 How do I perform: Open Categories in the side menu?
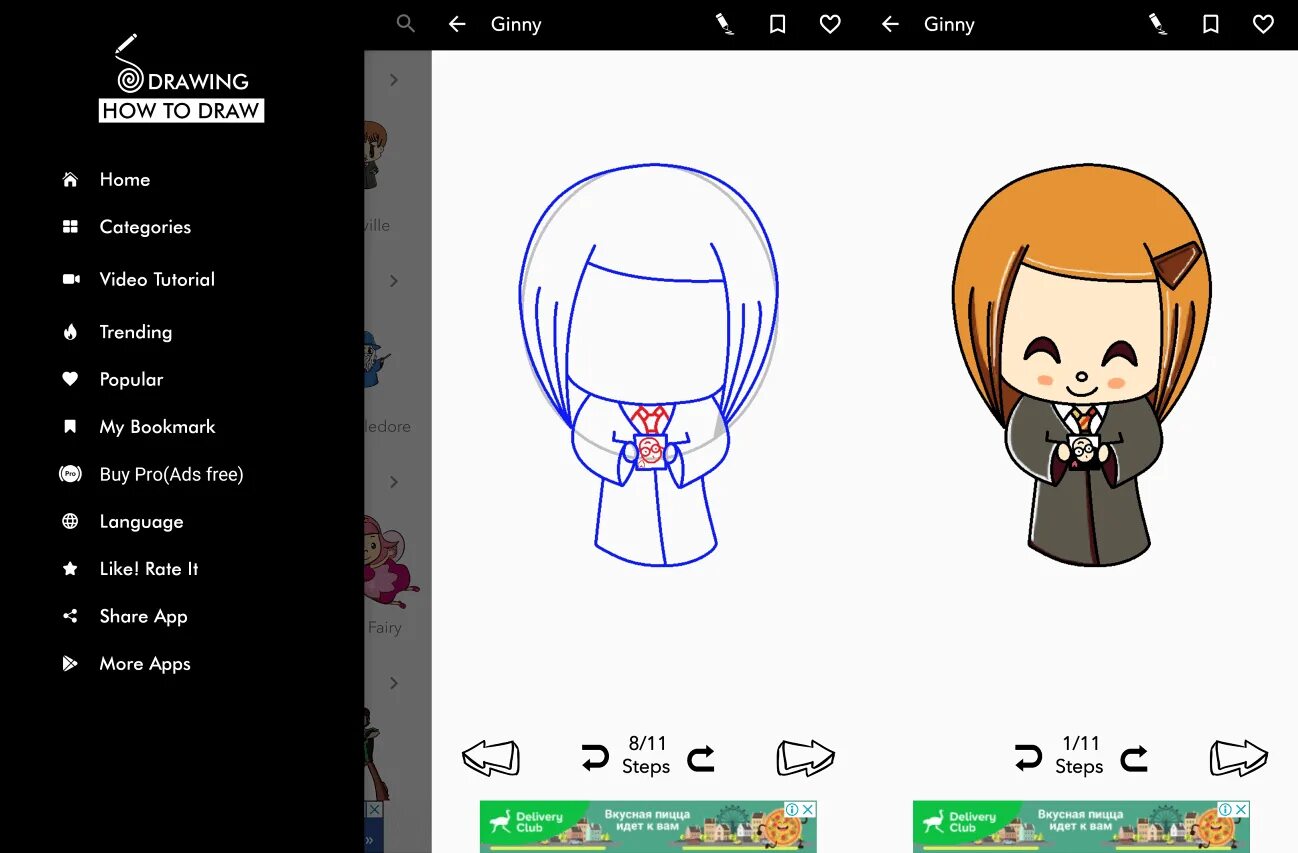point(145,227)
